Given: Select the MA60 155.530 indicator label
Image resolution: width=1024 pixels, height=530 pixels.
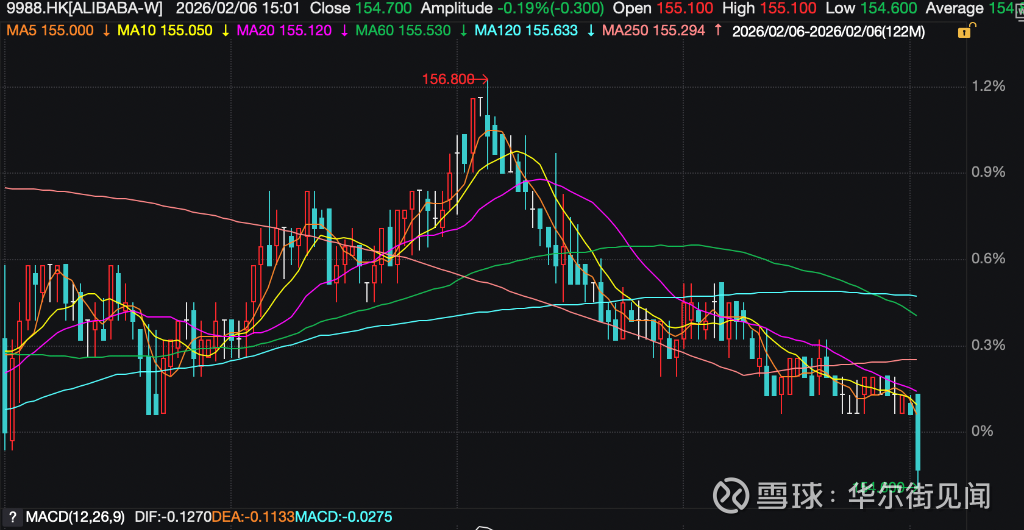Looking at the screenshot, I should pyautogui.click(x=403, y=31).
